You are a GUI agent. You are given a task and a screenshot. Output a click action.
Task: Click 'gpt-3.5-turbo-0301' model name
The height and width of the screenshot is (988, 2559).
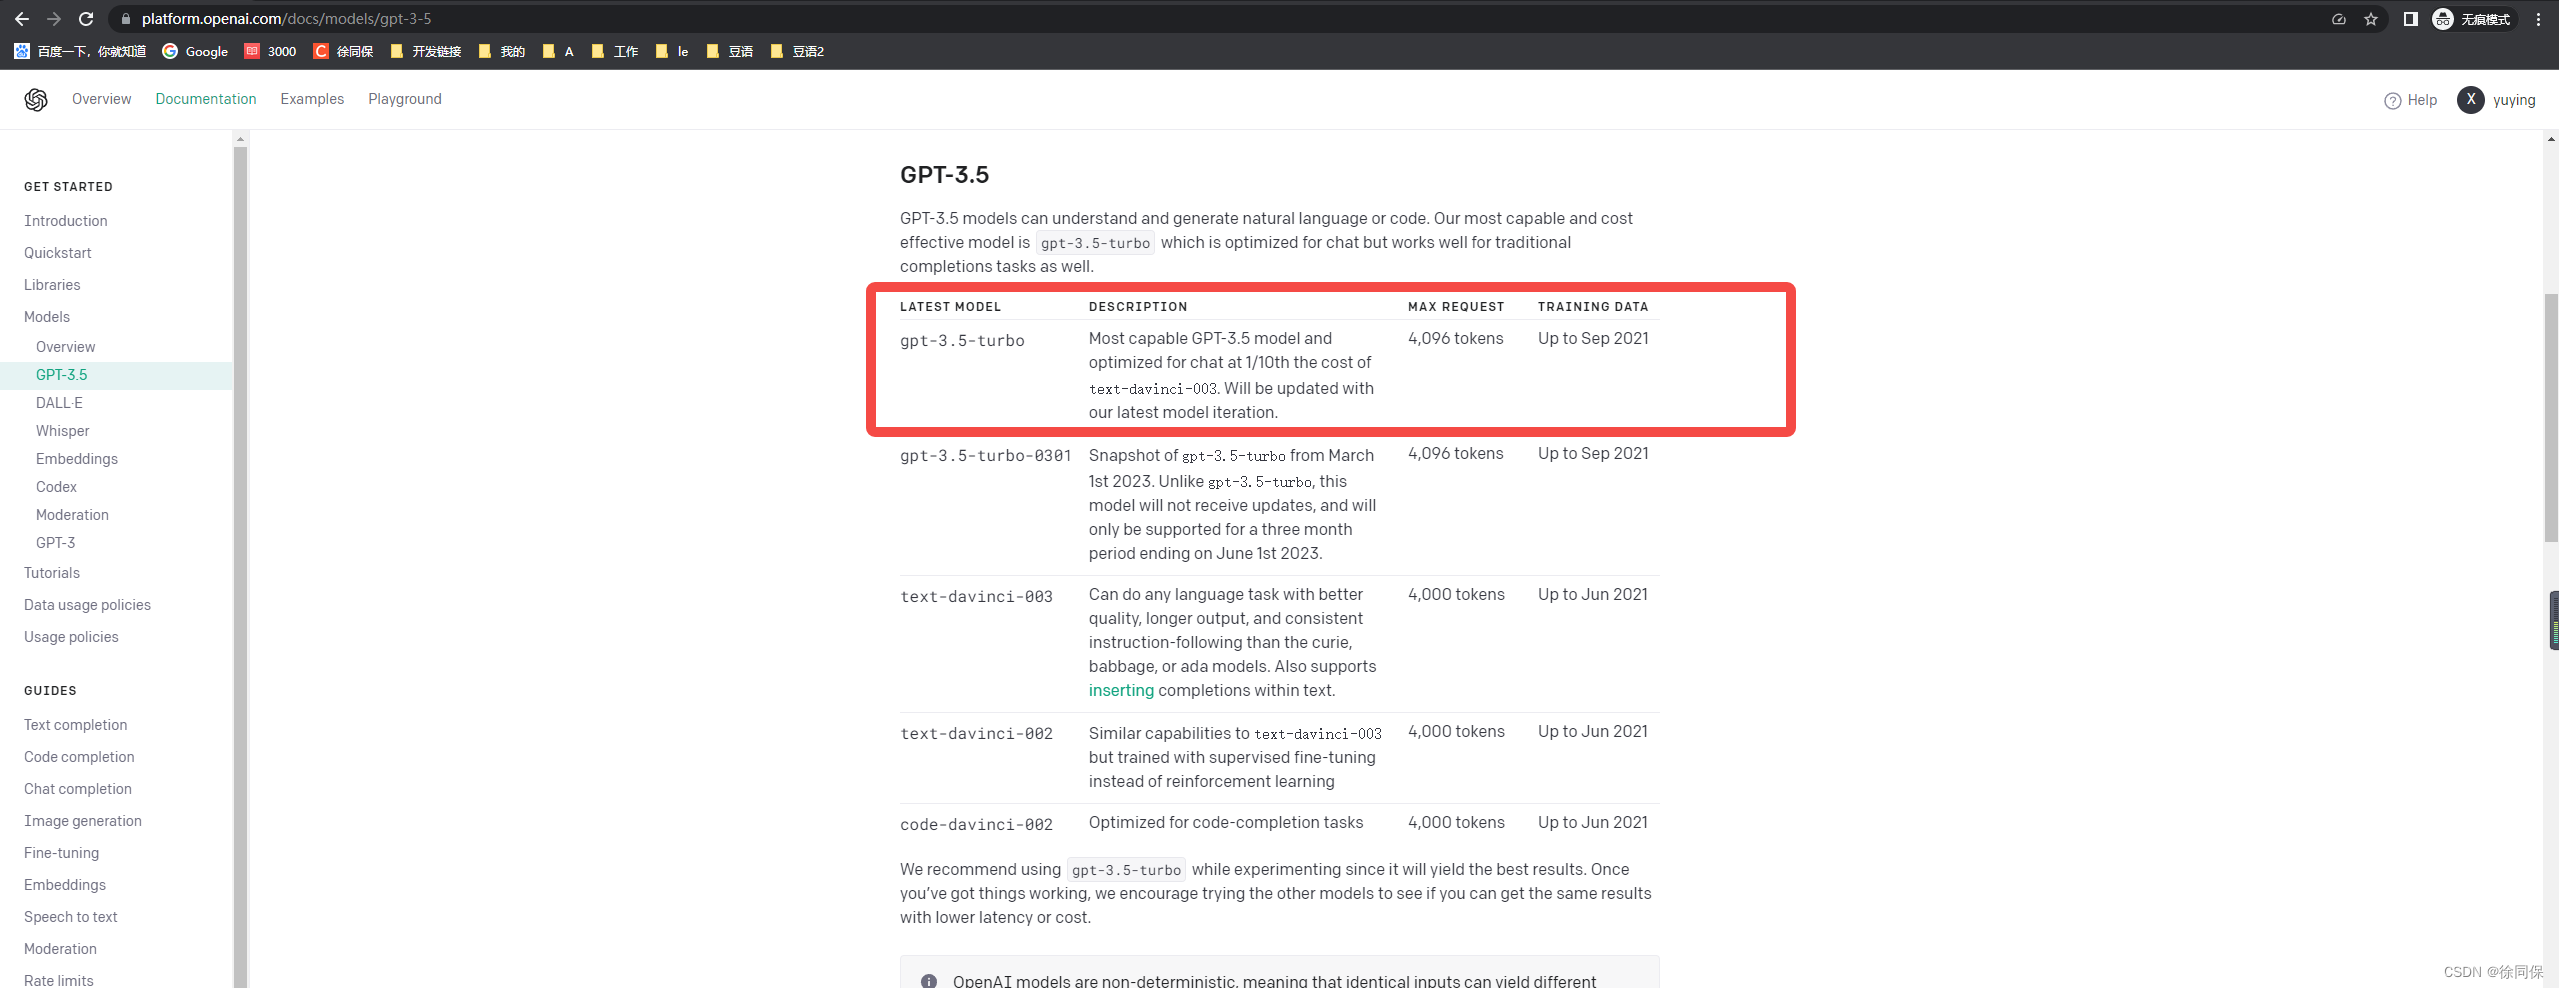pyautogui.click(x=986, y=456)
